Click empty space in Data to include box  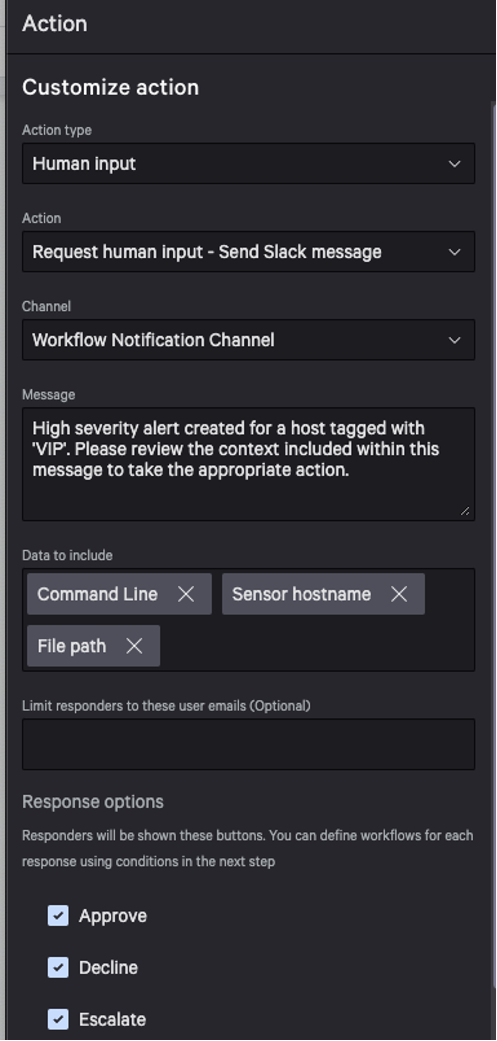pos(319,645)
